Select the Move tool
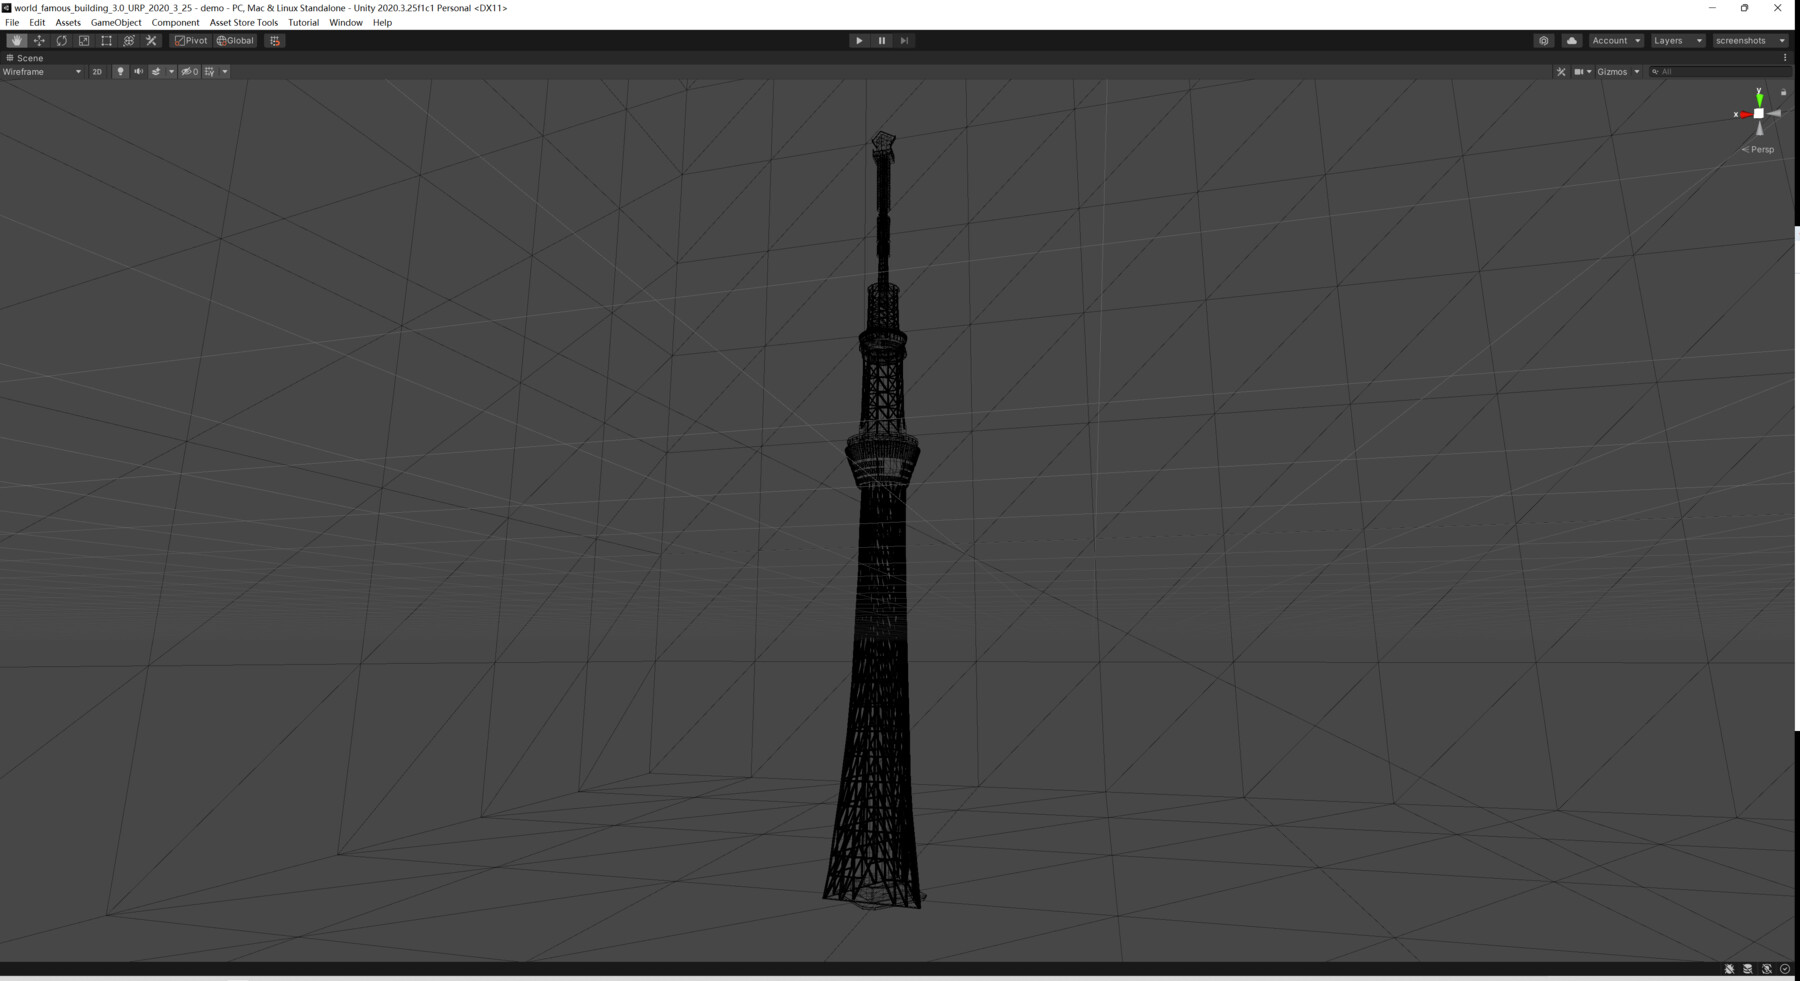Viewport: 1800px width, 981px height. [39, 40]
